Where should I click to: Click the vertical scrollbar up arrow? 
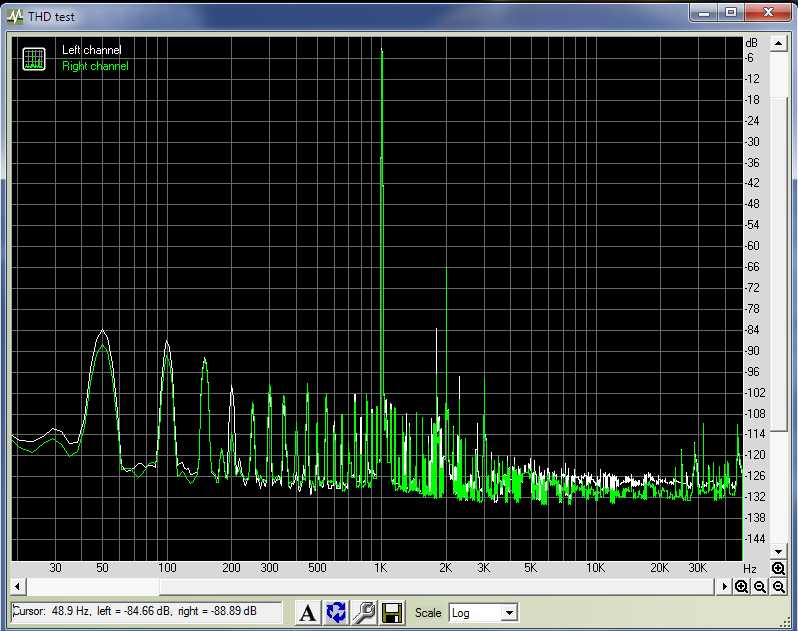point(778,44)
